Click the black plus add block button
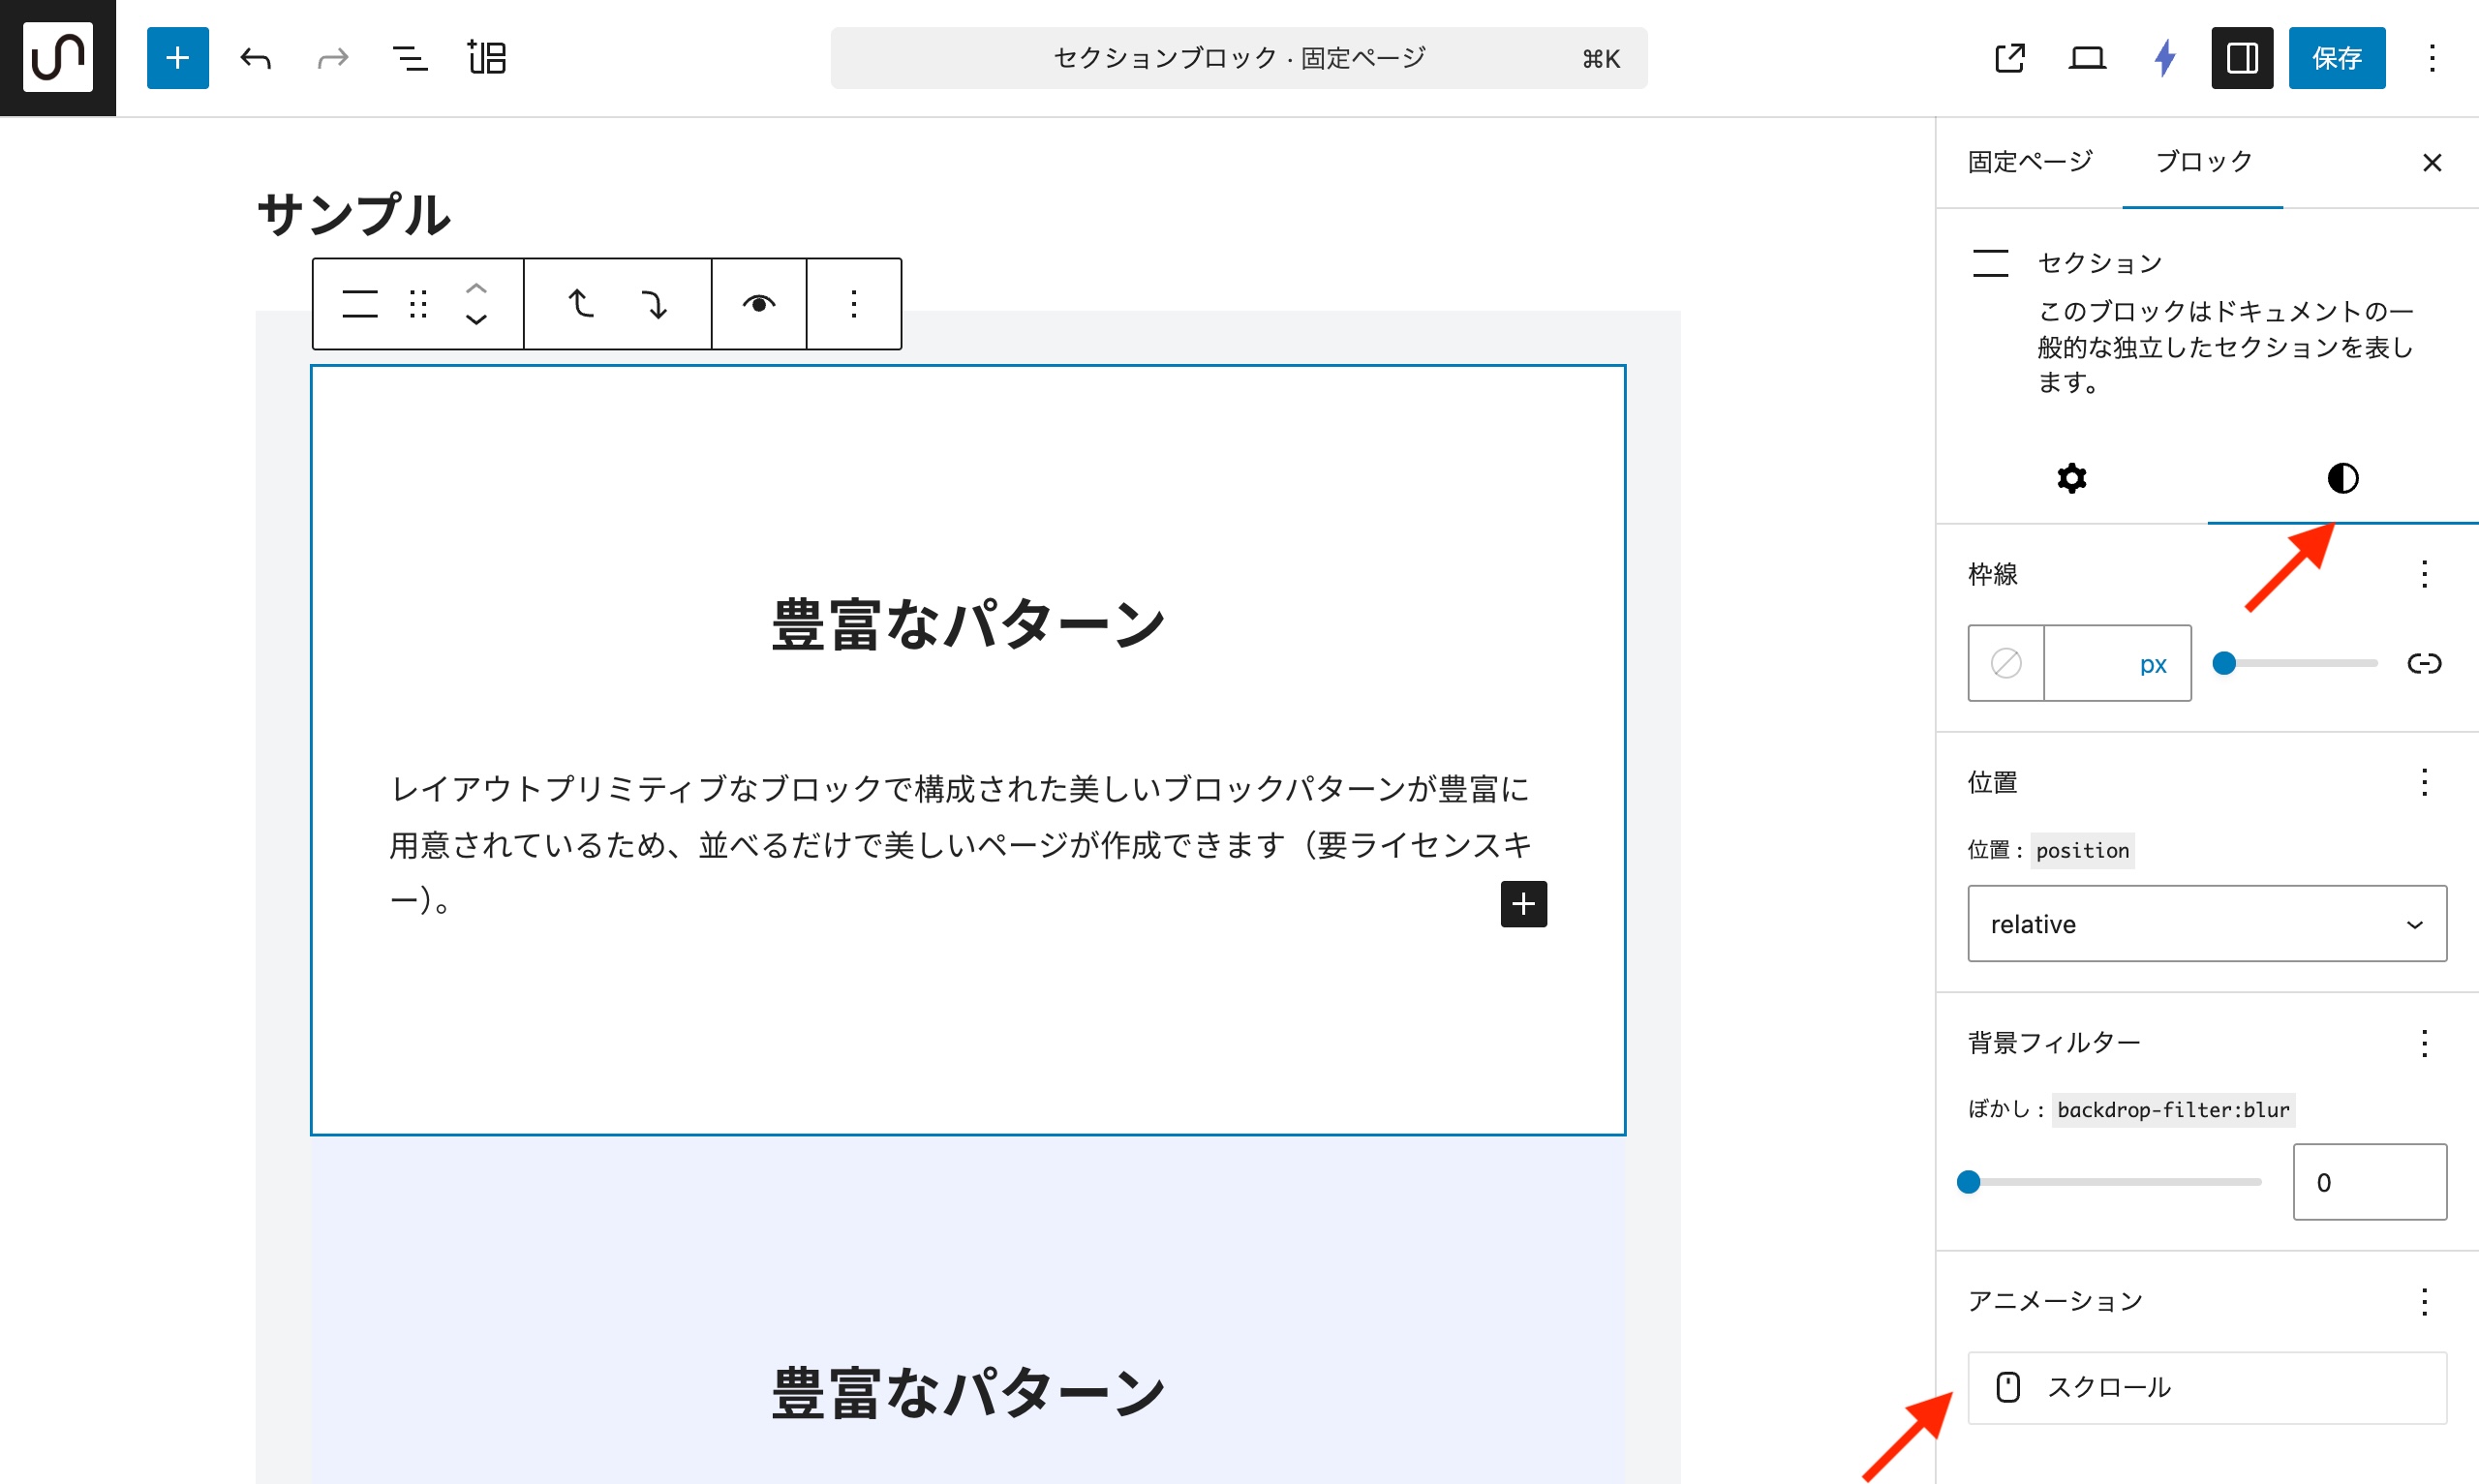Screen dimensions: 2479x1484 coord(1523,904)
